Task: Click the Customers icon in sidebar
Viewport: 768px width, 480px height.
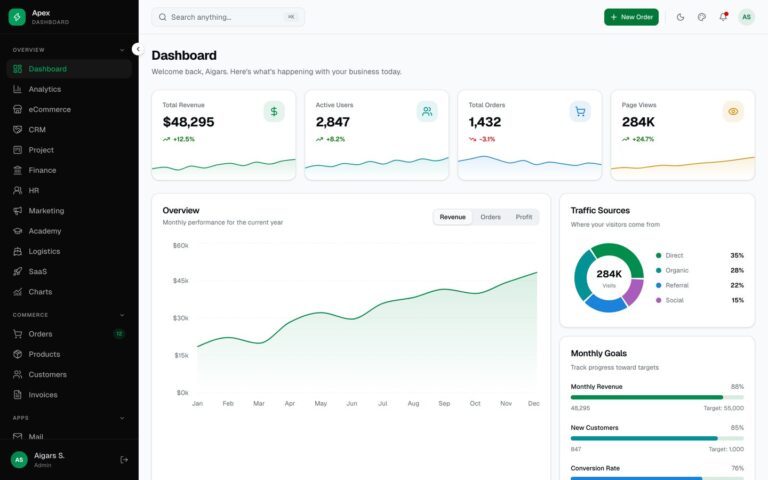Action: click(x=18, y=375)
